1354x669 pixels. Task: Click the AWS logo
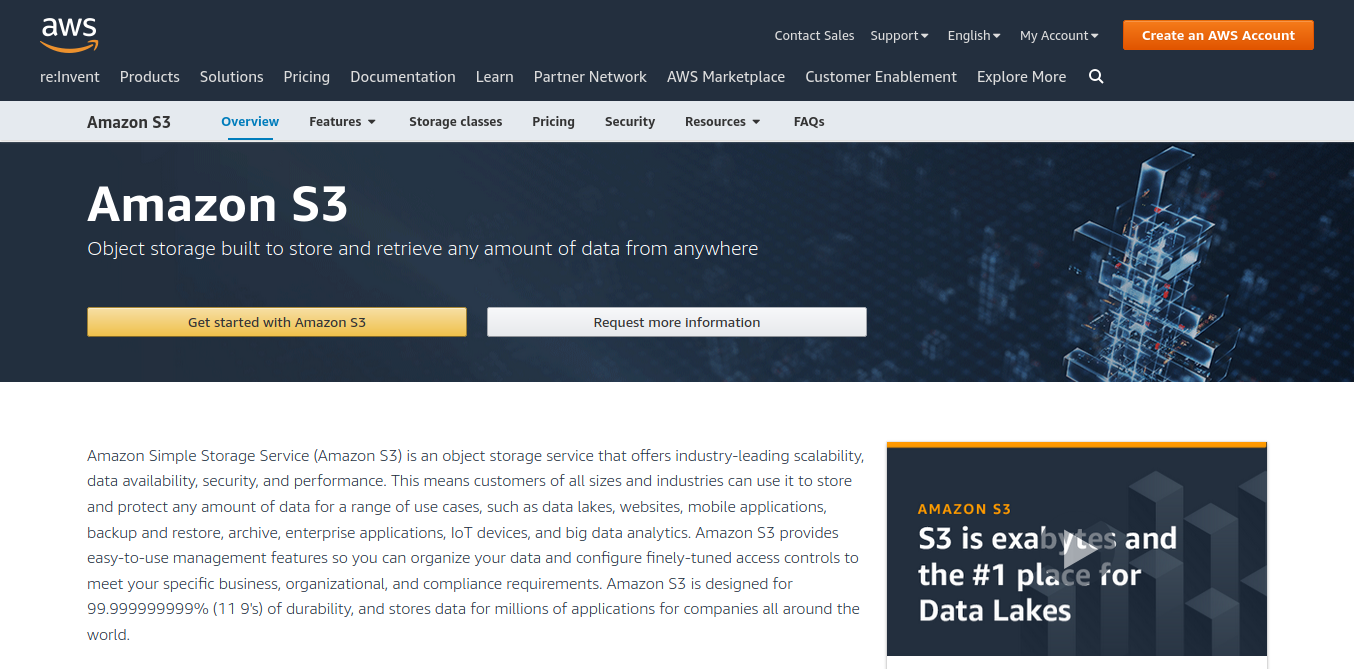tap(69, 35)
